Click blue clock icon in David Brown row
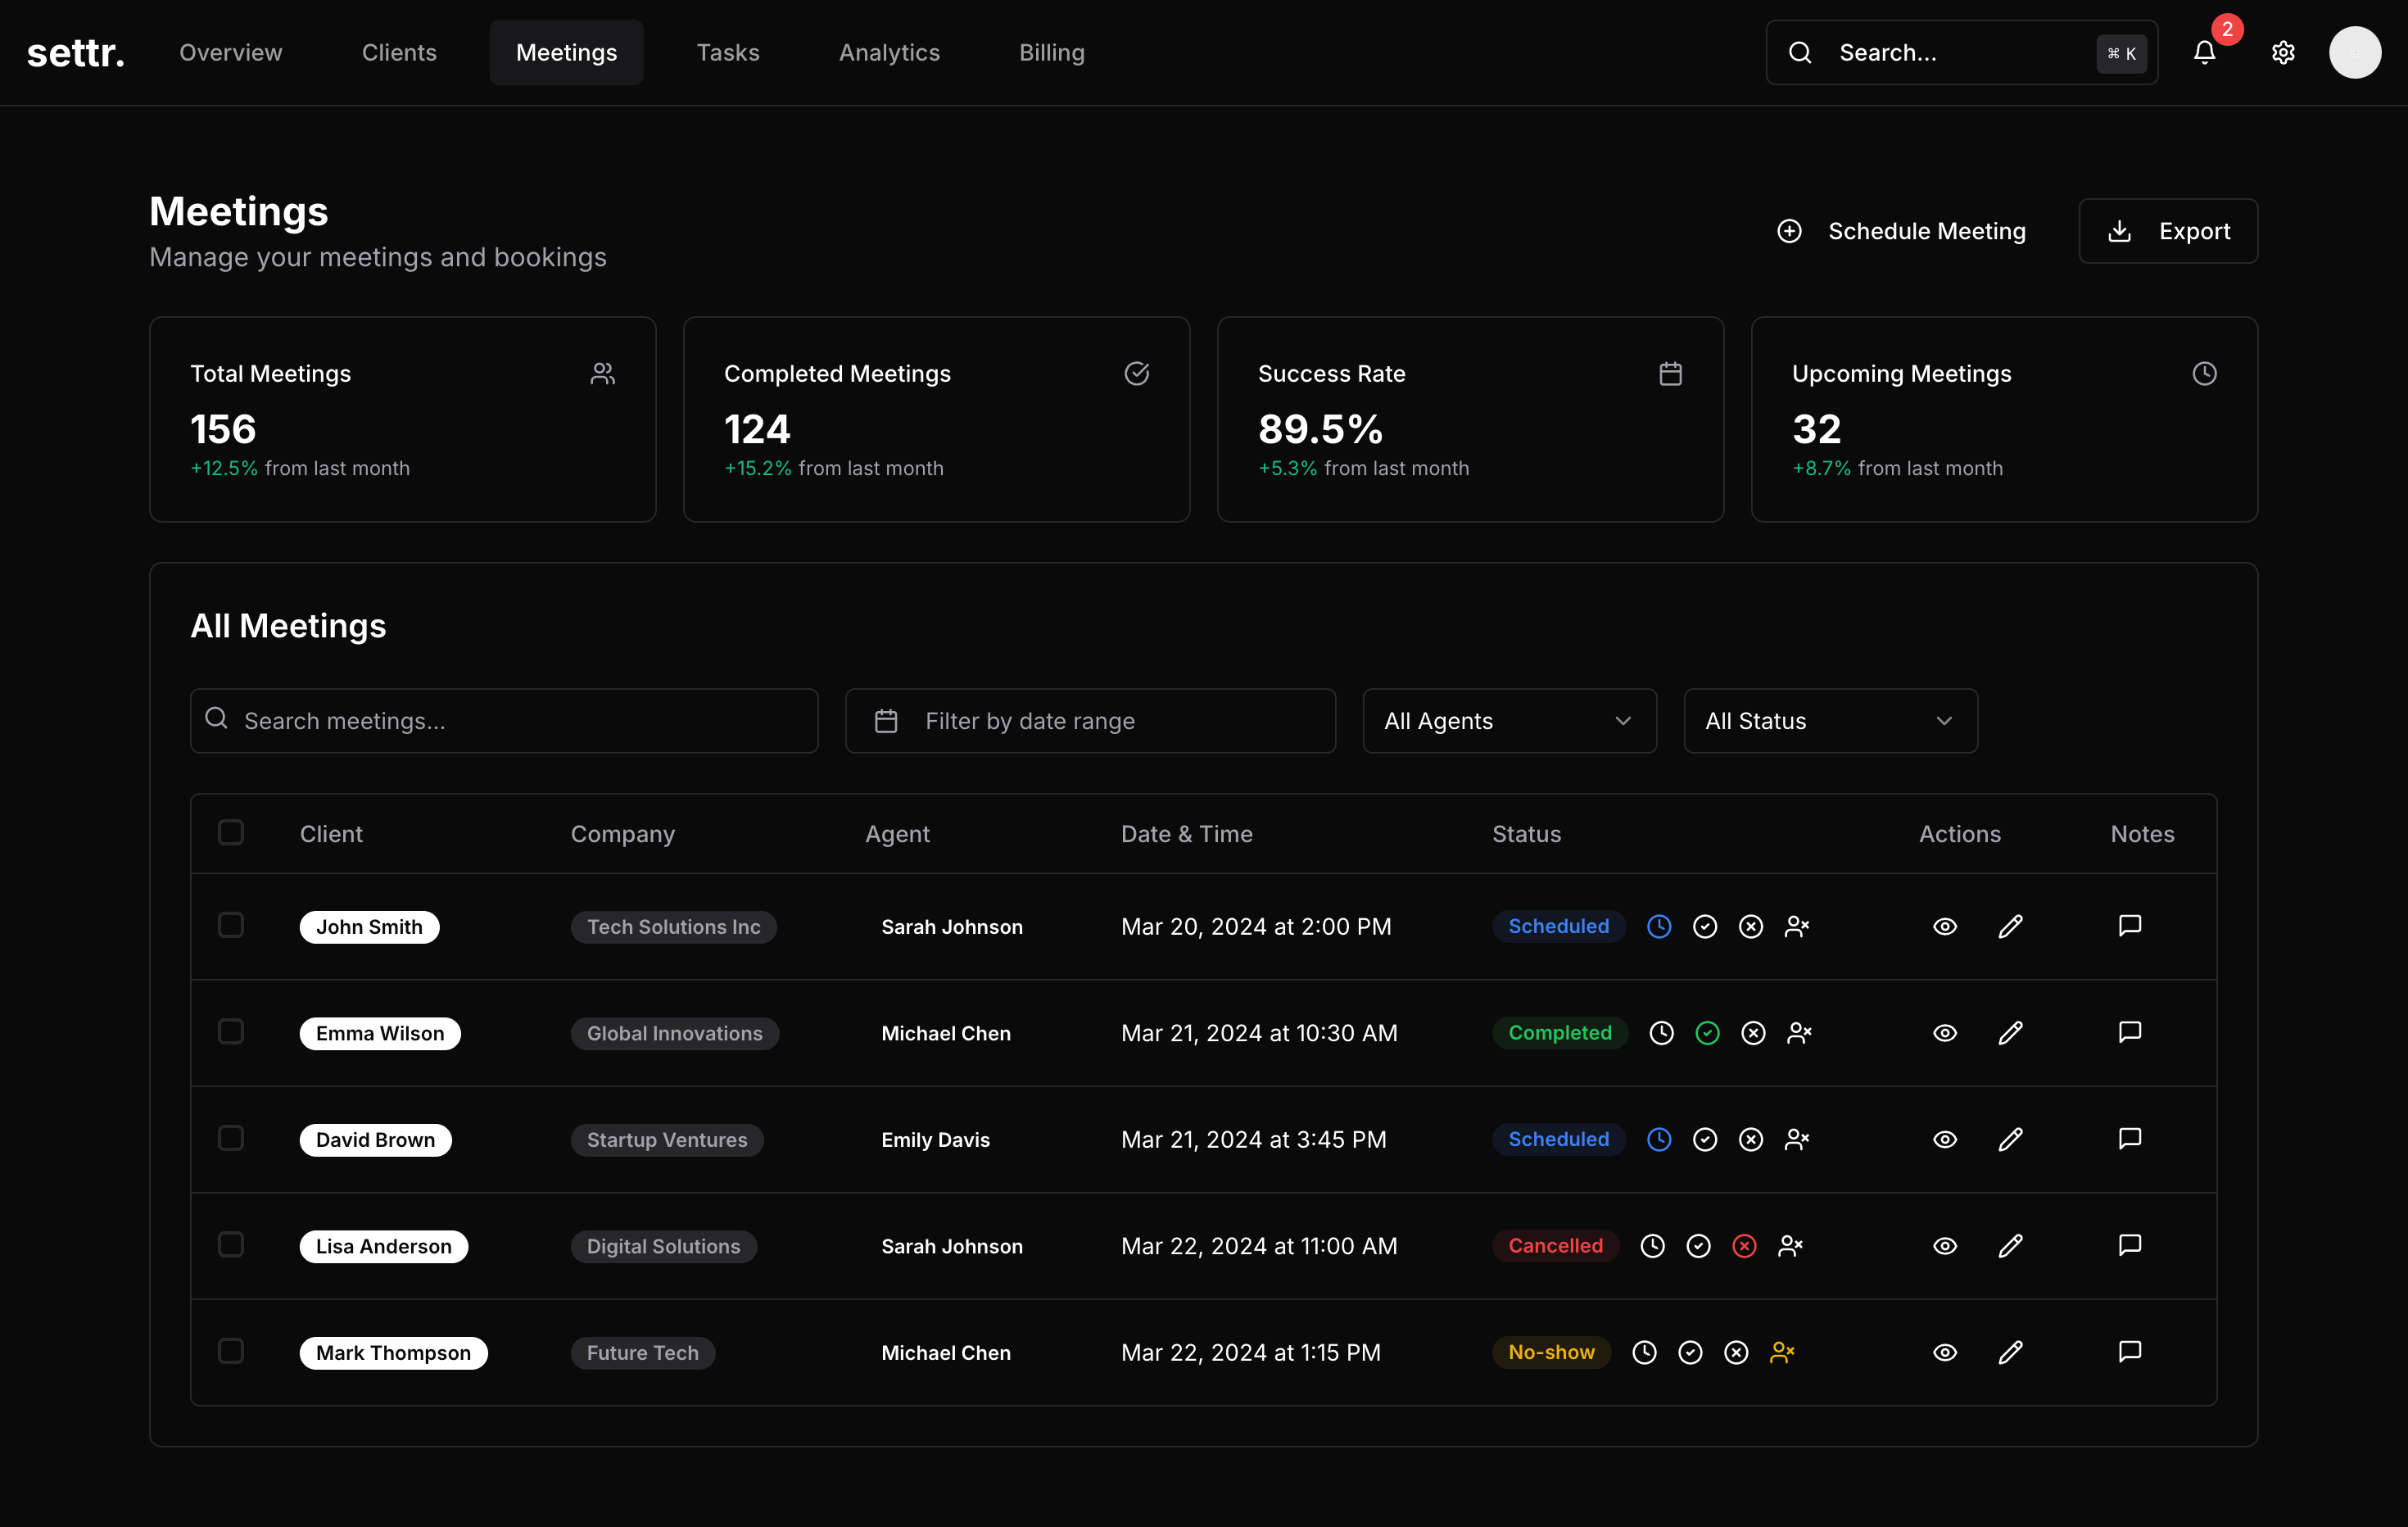Screen dimensions: 2408x1527 (1659, 1140)
